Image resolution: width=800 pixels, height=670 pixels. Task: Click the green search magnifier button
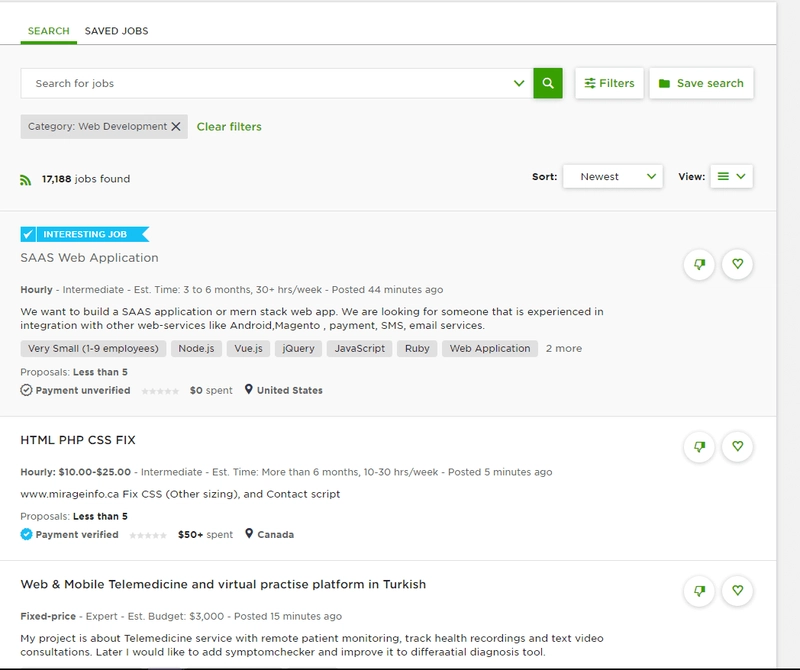(x=547, y=83)
